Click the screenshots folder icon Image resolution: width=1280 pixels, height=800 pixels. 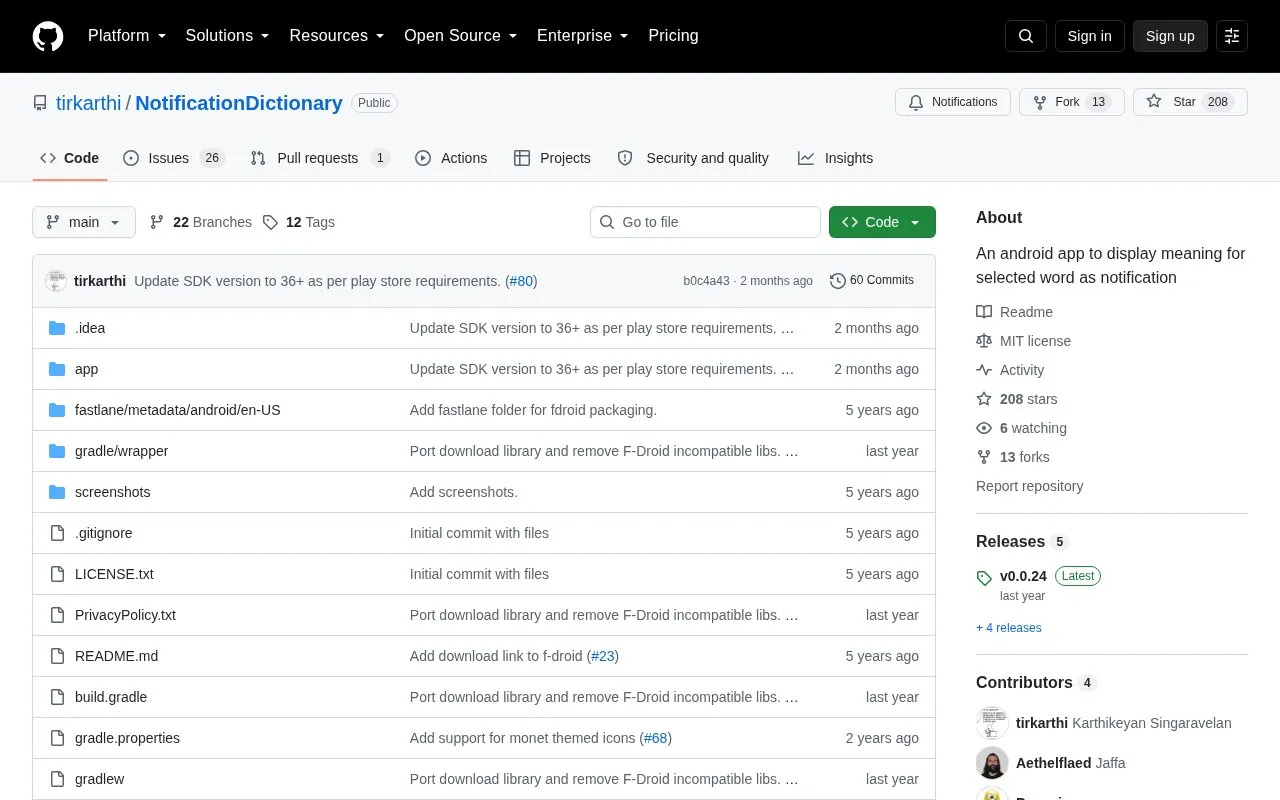(x=57, y=492)
